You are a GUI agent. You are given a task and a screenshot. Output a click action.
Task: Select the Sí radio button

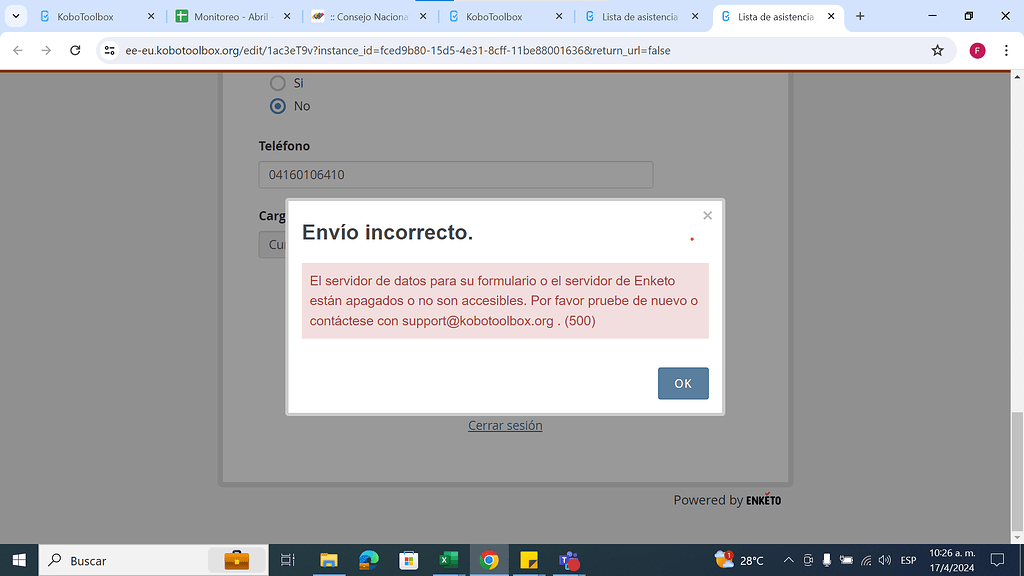point(277,83)
